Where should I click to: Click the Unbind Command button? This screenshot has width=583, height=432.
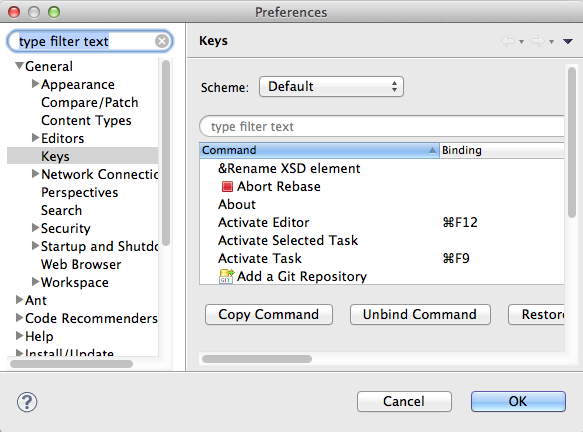[x=420, y=315]
